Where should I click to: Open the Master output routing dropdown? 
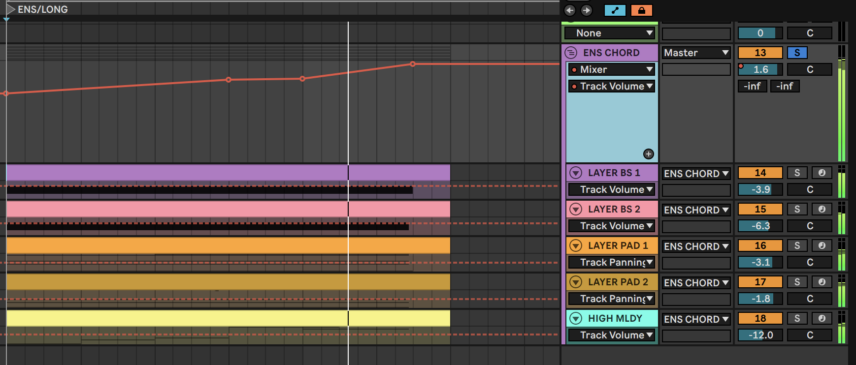pyautogui.click(x=696, y=53)
